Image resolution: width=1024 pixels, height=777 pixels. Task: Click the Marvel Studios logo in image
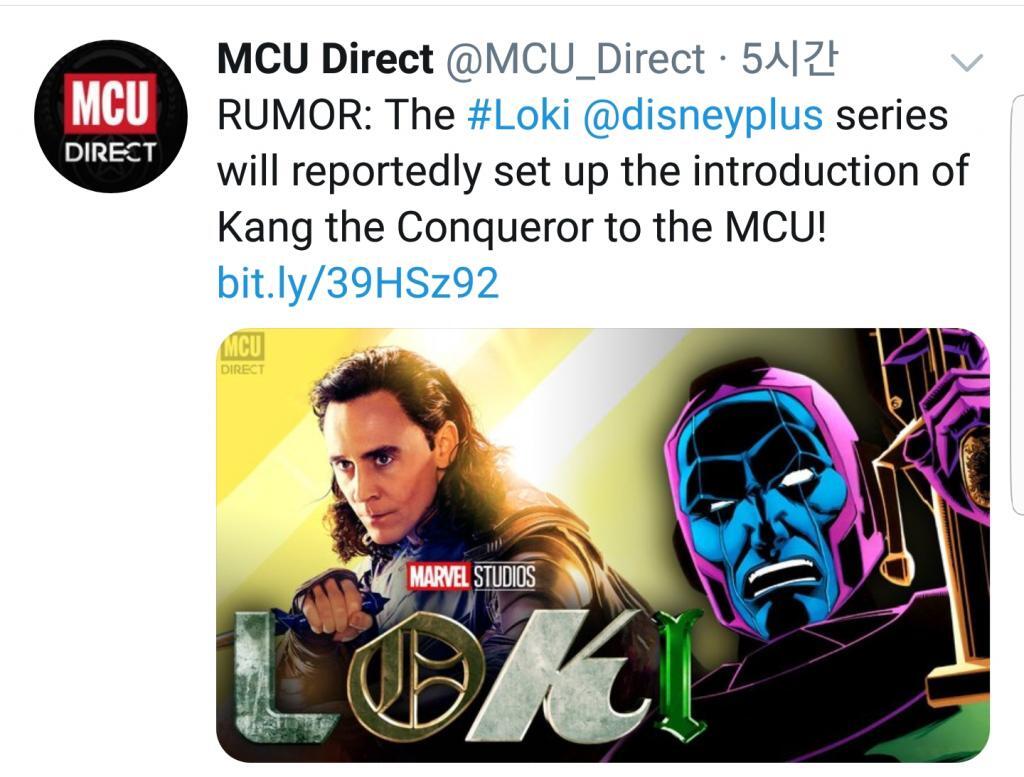click(470, 577)
